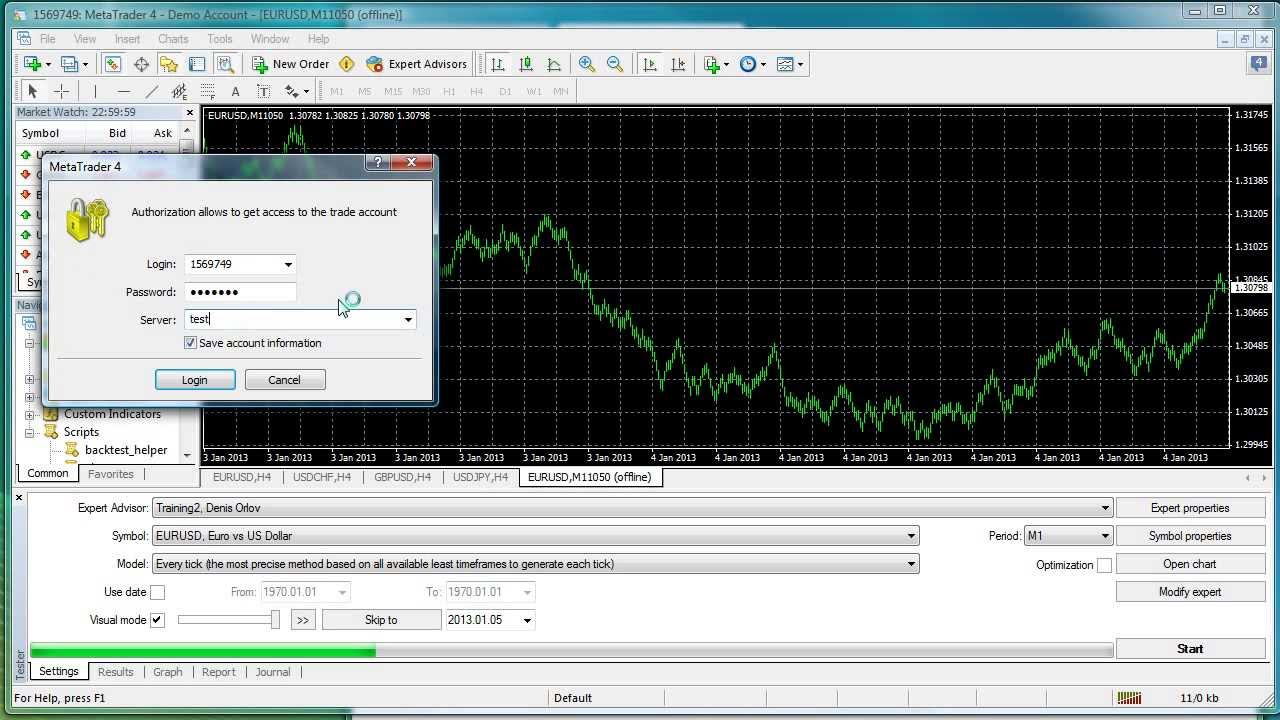Open the Charts menu
This screenshot has height=720, width=1280.
point(173,39)
